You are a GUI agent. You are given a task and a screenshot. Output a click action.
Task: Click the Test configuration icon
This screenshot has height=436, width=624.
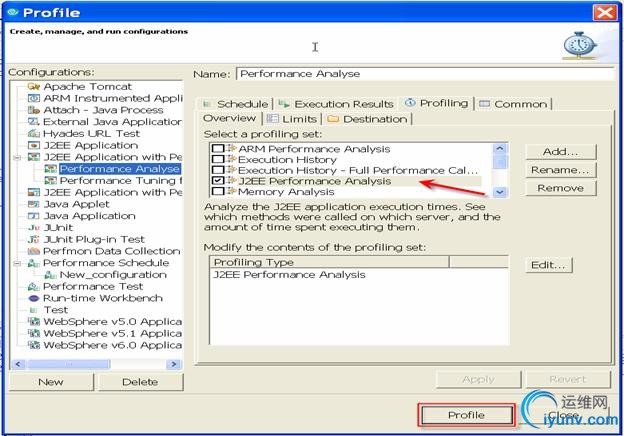(x=34, y=310)
